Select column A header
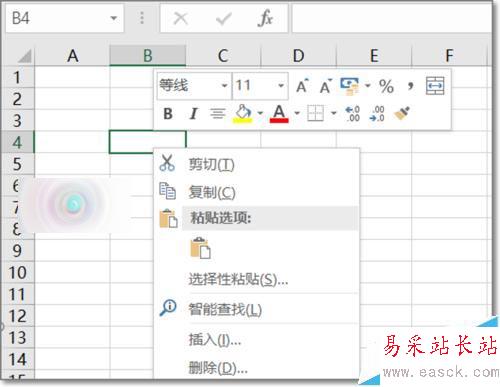500x387 pixels. click(73, 56)
